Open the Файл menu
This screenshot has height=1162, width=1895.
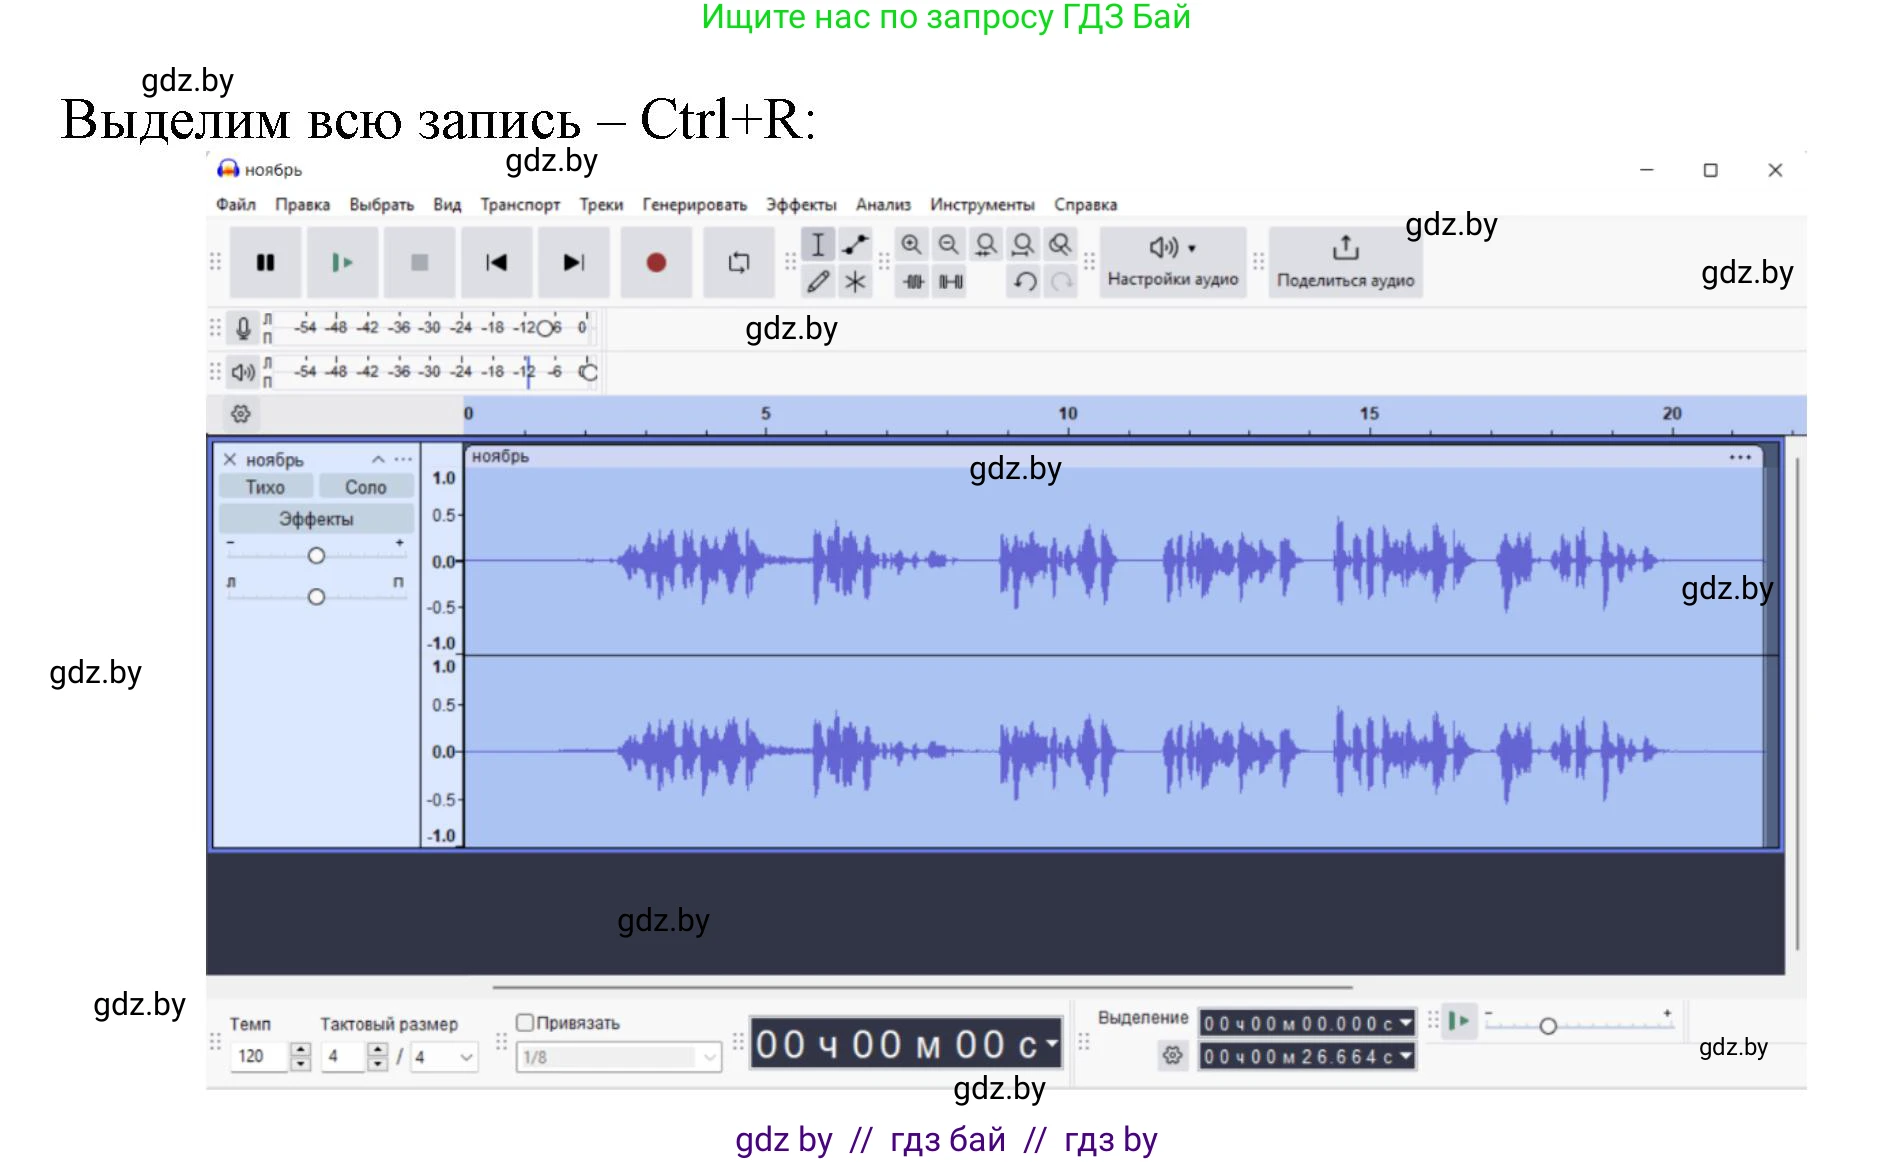(235, 205)
